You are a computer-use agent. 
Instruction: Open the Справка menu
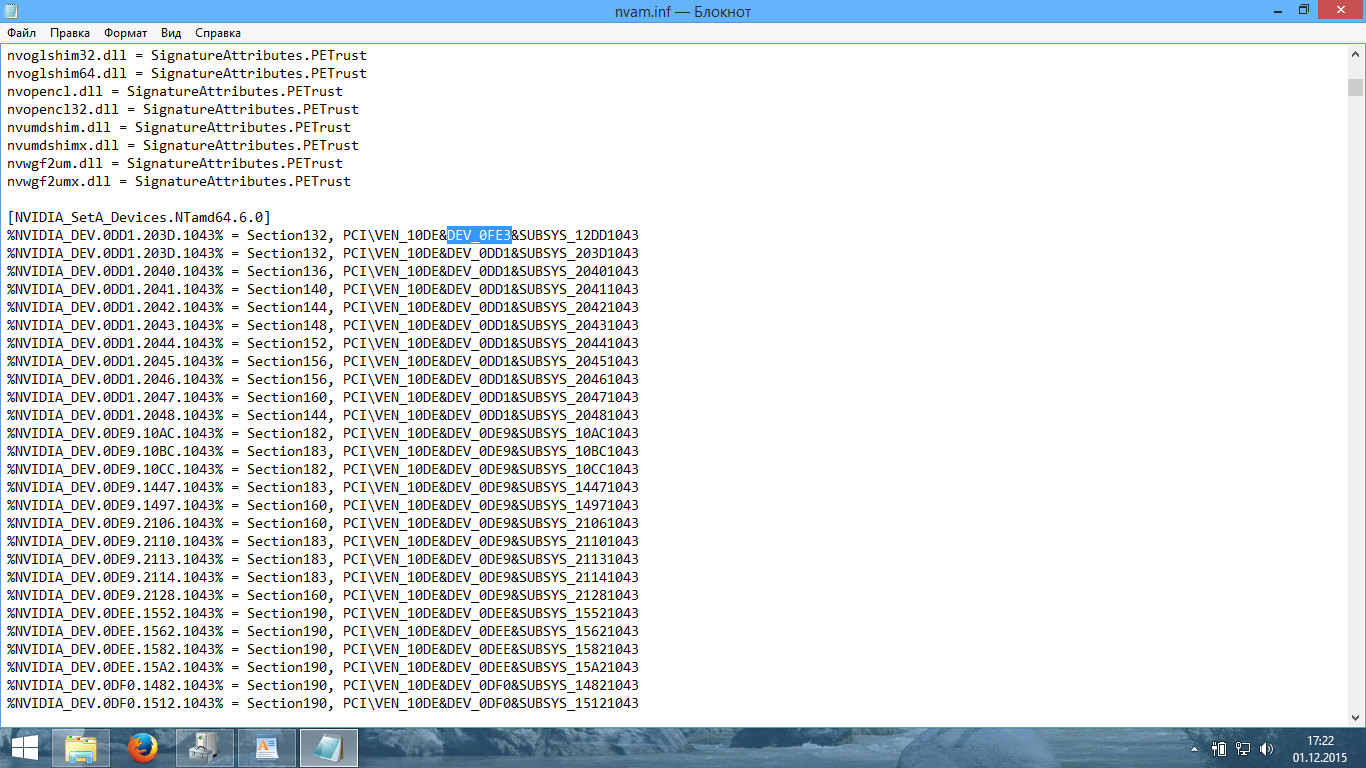coord(218,33)
